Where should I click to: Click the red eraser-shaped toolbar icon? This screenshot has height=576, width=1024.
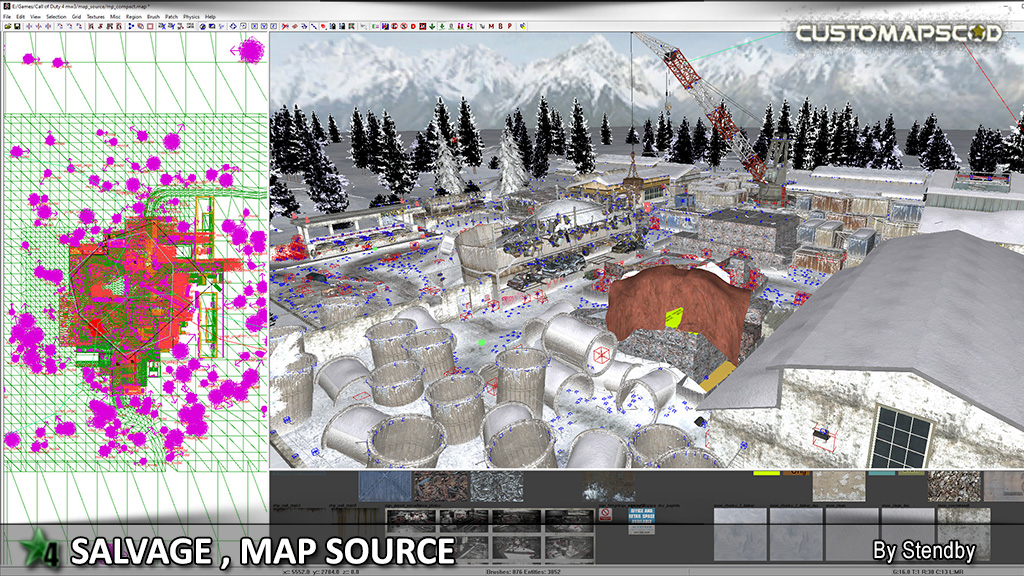coord(295,26)
